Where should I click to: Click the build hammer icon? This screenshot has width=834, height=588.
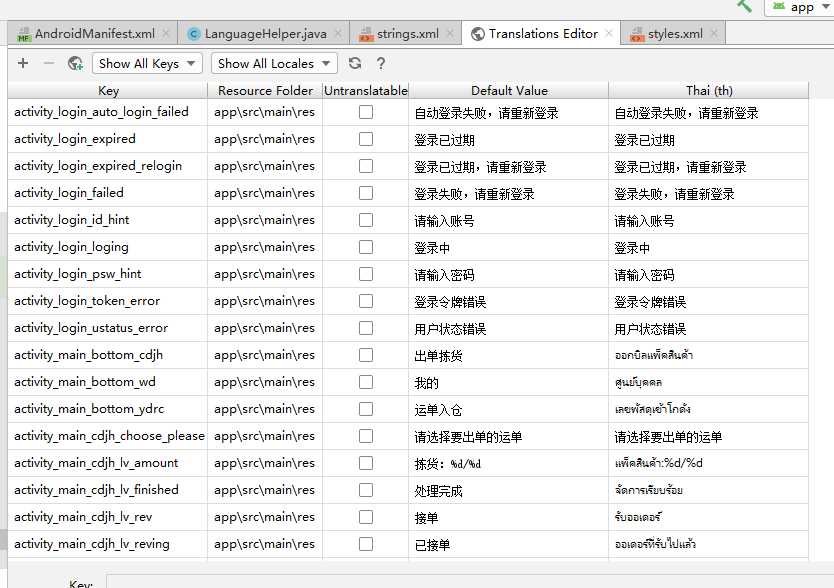point(745,6)
